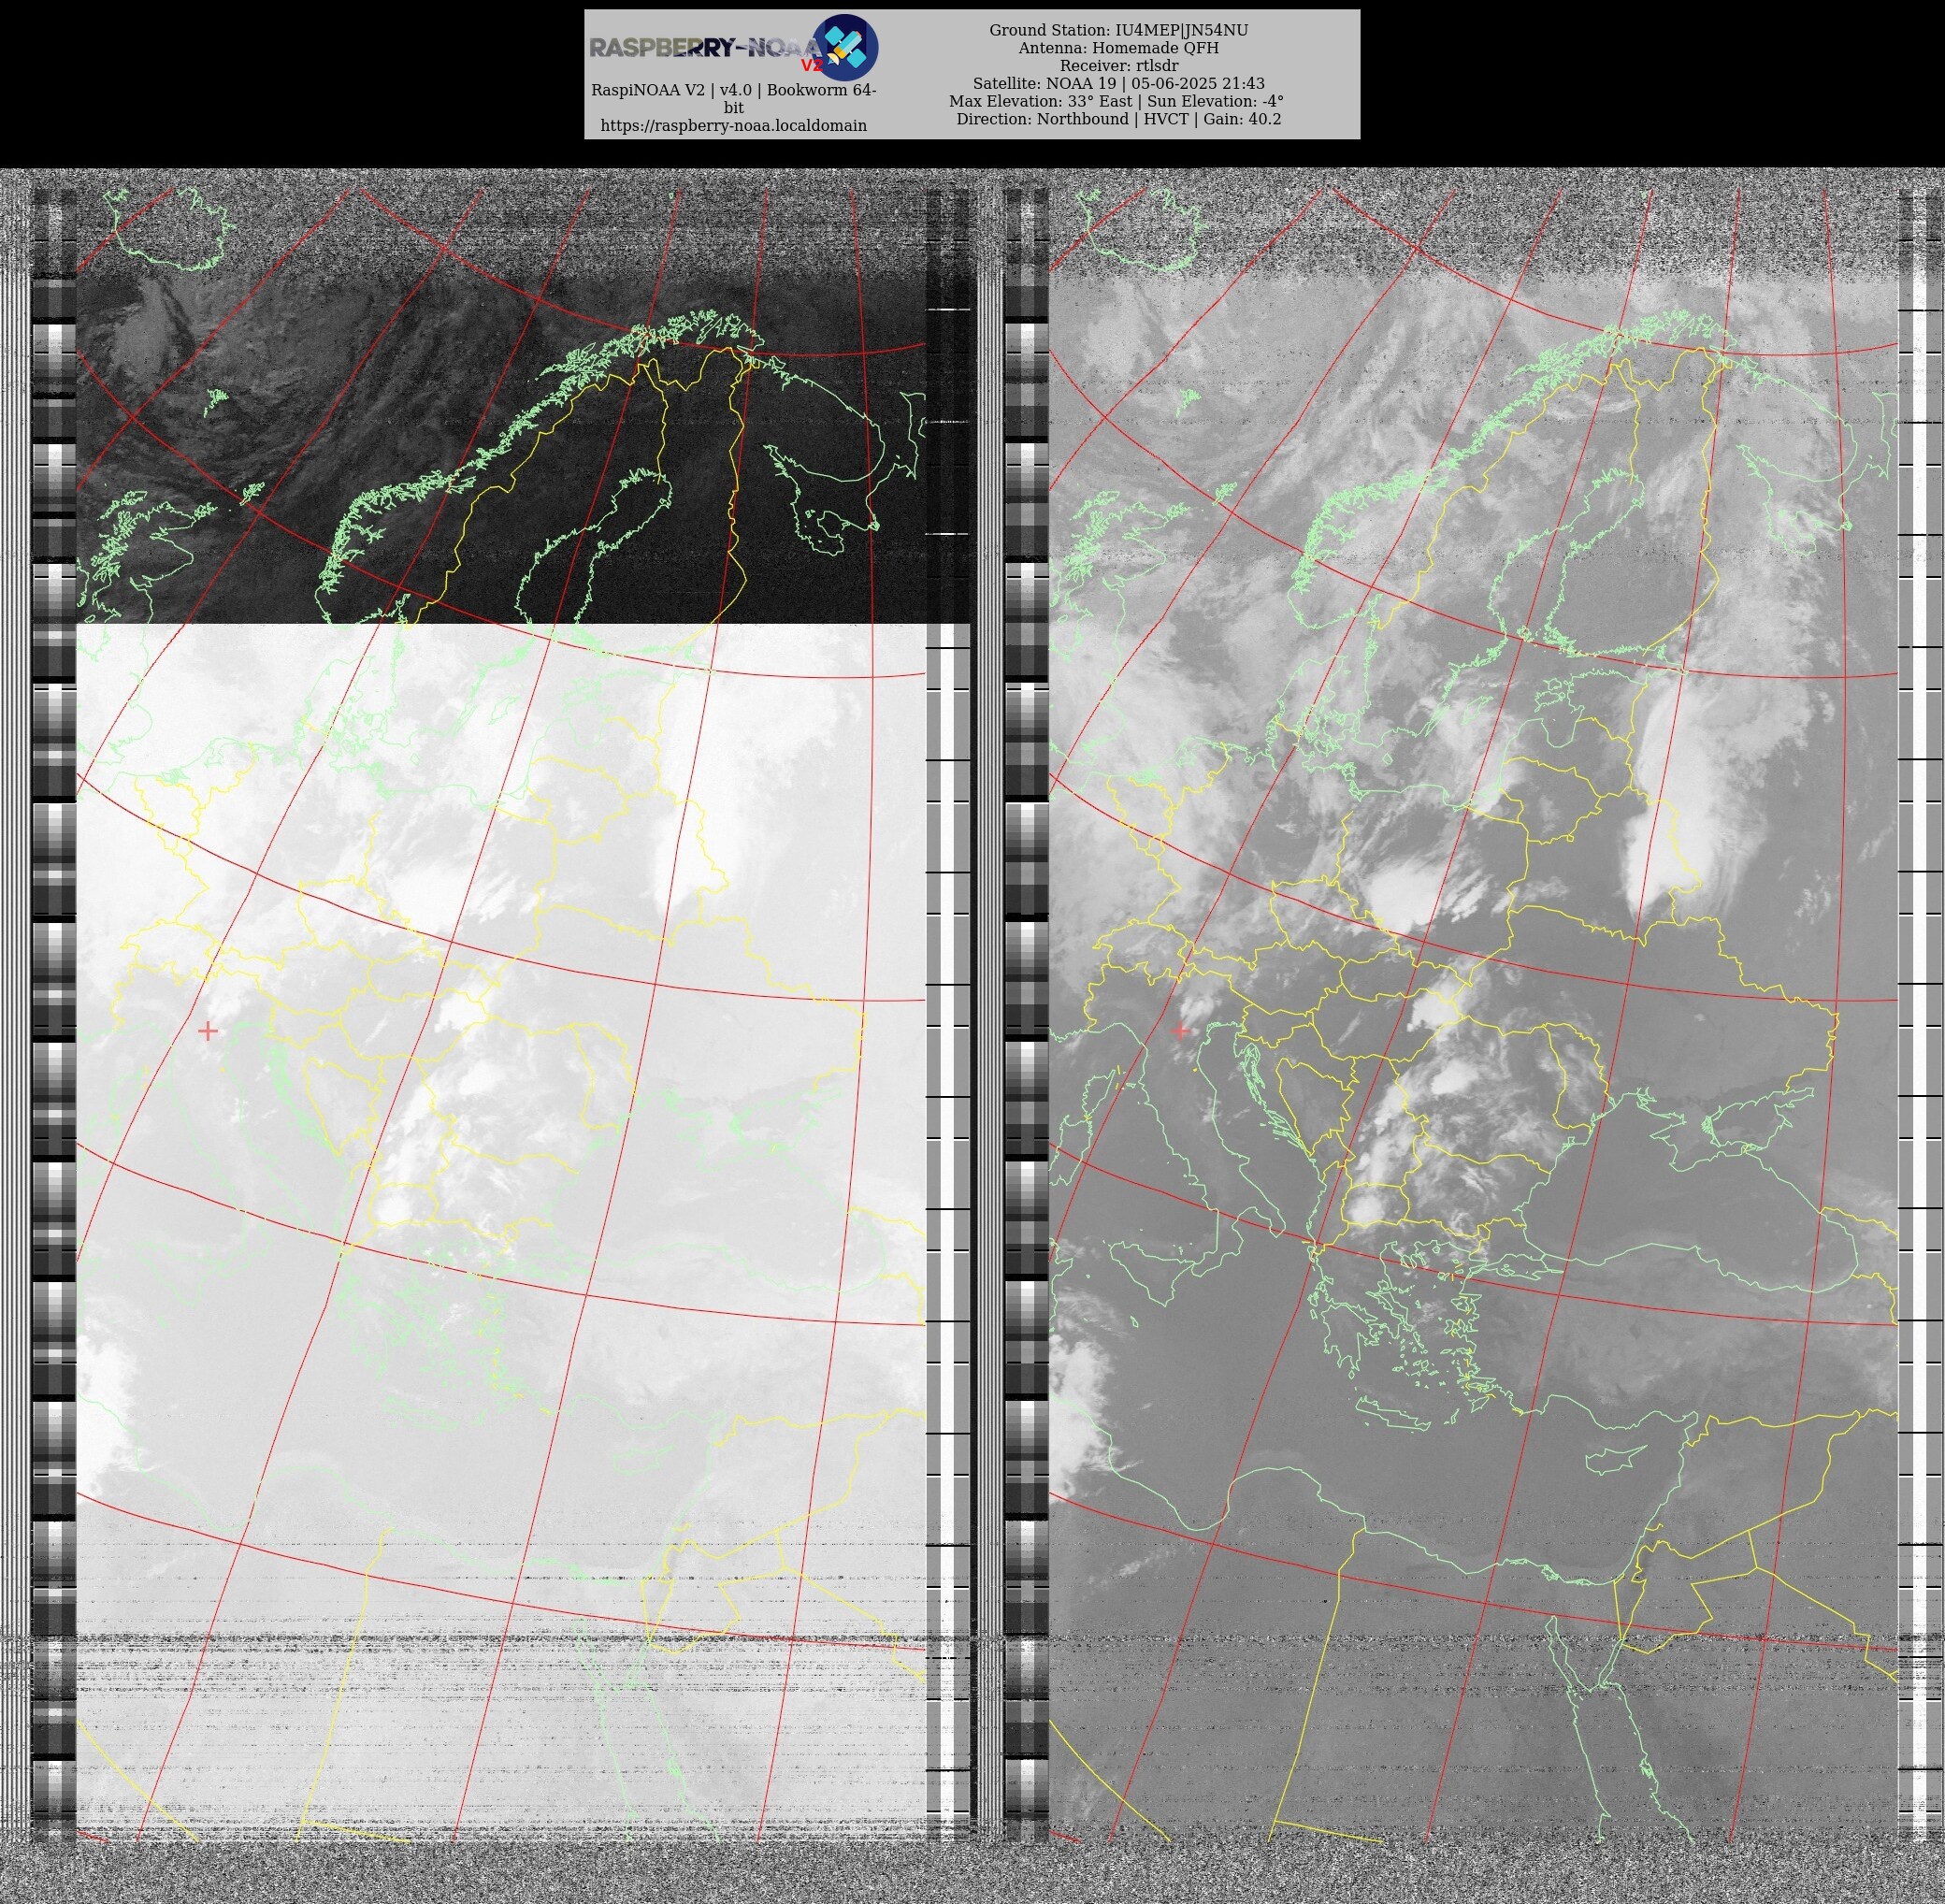Click the 'Ground Station: IU4MEP|JN54NU' text

tap(1118, 31)
